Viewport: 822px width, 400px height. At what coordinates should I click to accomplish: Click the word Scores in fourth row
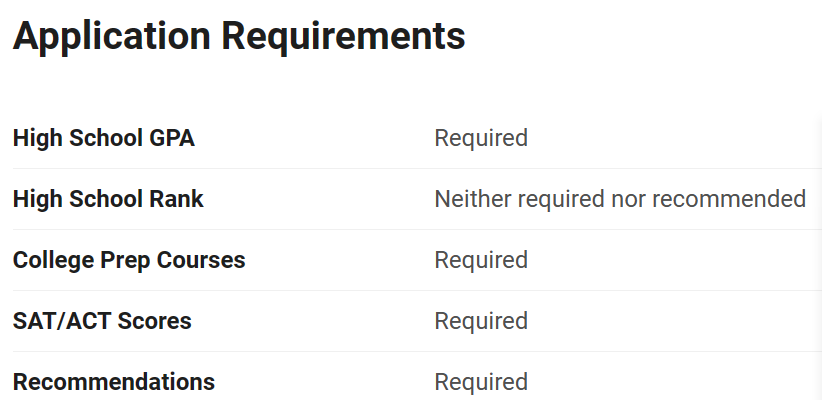pos(155,321)
